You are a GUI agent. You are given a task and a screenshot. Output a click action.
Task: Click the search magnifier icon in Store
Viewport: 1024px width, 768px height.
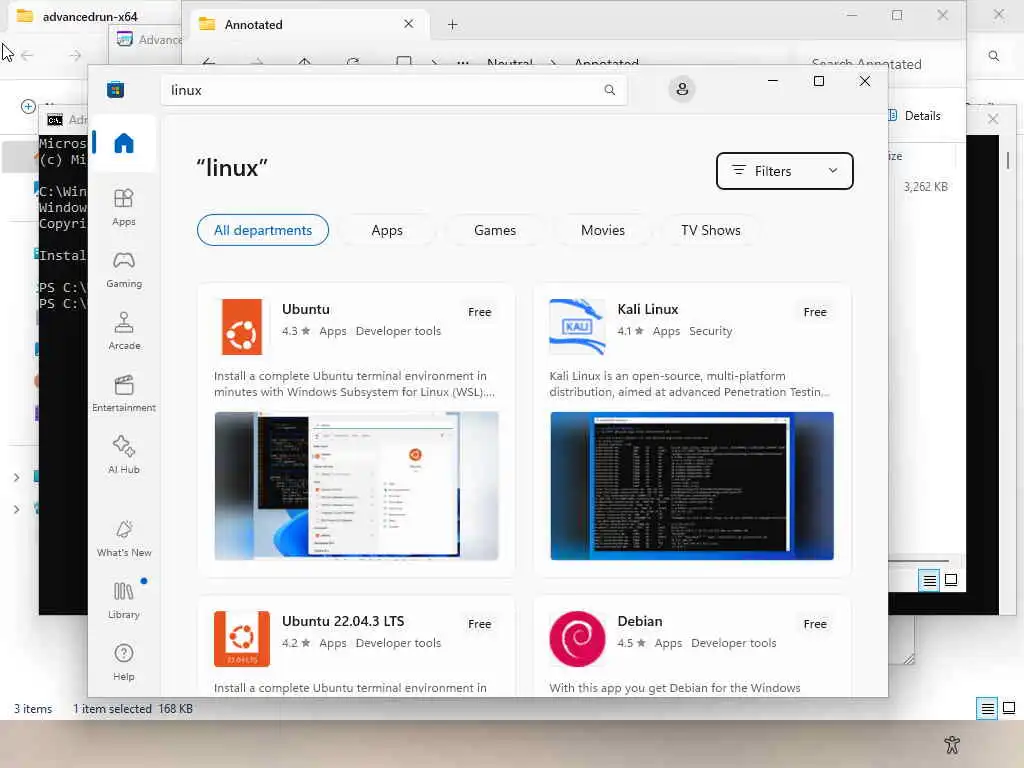click(609, 90)
